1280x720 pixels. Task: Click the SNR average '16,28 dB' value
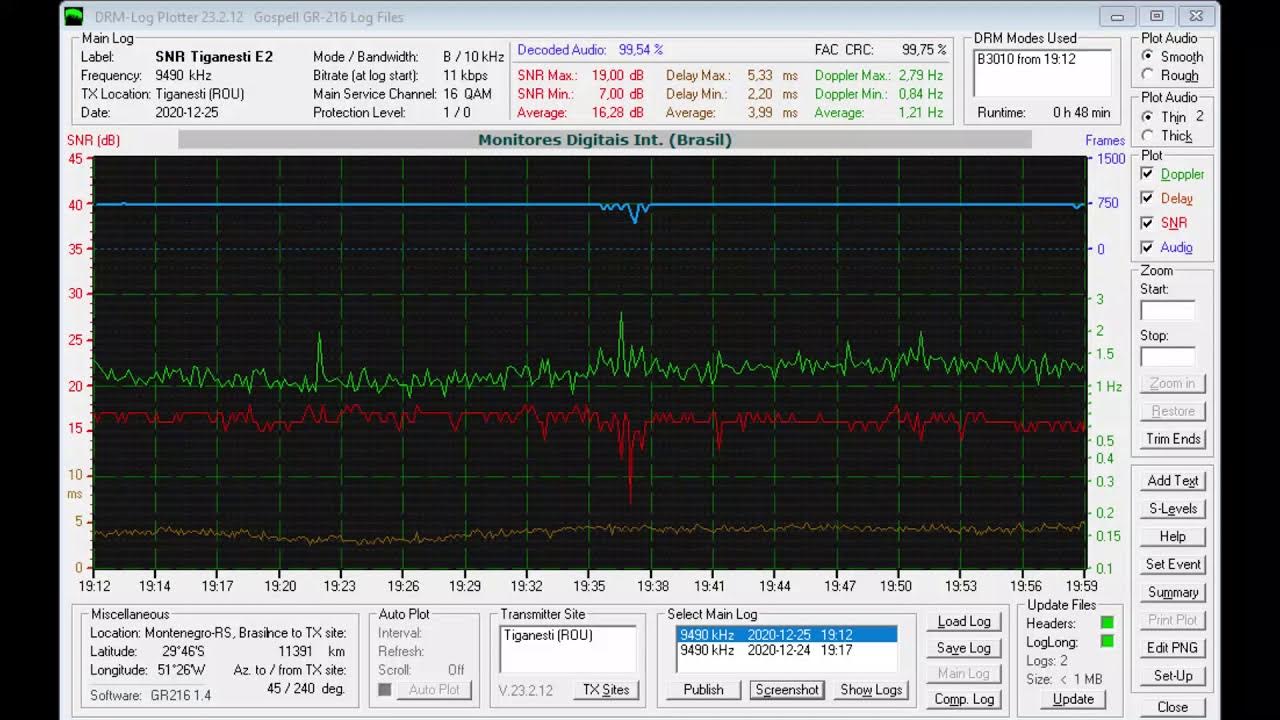click(x=617, y=113)
